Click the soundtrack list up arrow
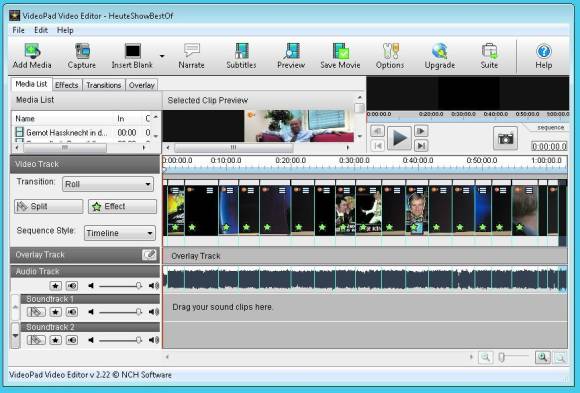The width and height of the screenshot is (580, 393). 15,307
